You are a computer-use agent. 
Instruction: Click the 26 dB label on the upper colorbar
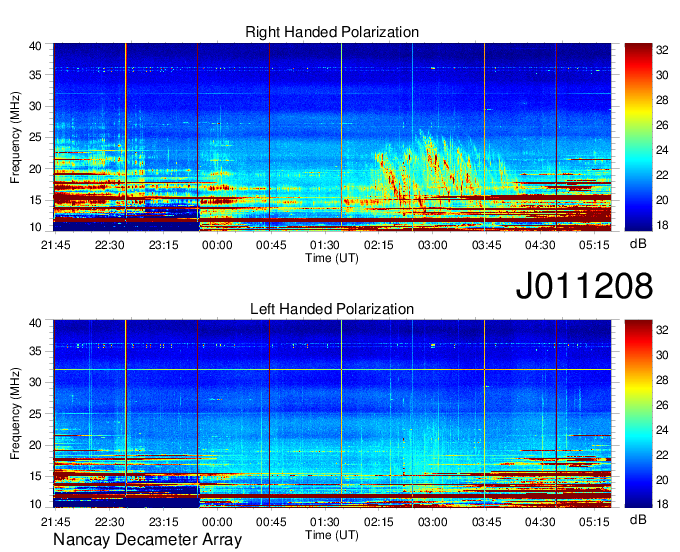pyautogui.click(x=662, y=125)
